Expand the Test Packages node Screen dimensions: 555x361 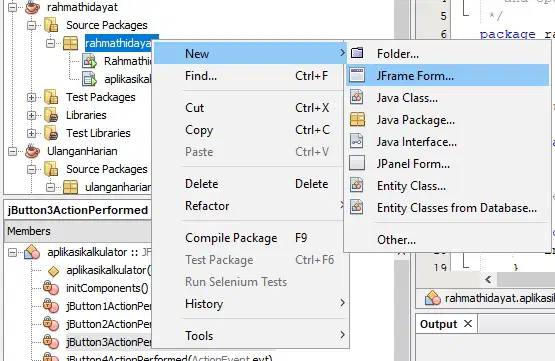[x=32, y=97]
